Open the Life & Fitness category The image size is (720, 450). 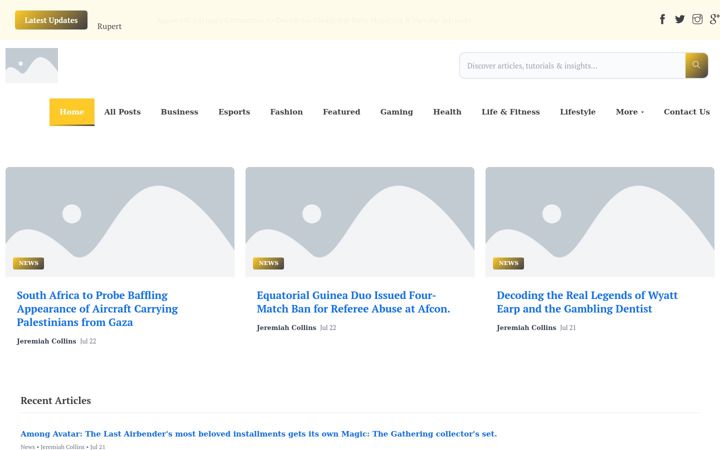click(x=511, y=112)
